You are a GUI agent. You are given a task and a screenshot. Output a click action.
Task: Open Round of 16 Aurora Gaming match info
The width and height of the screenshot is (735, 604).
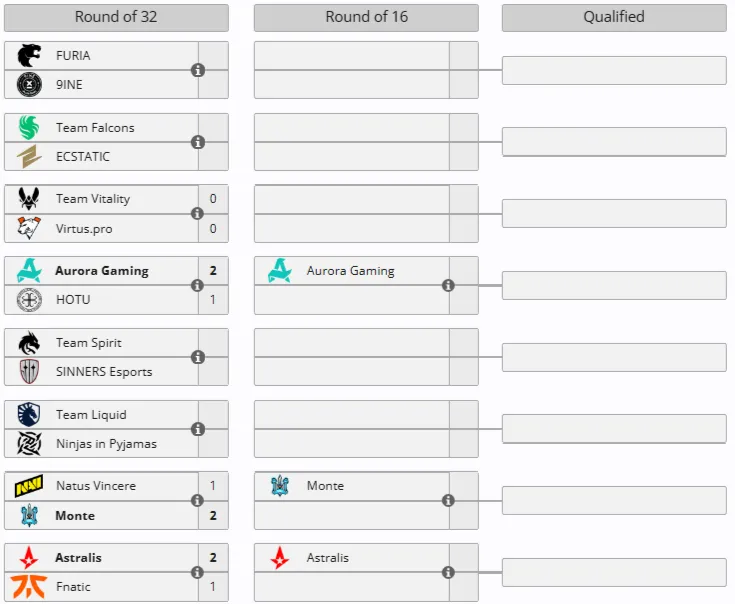[448, 285]
